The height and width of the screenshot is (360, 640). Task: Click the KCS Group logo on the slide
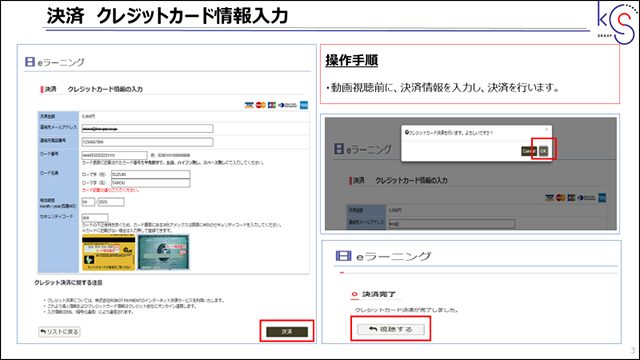coord(617,22)
